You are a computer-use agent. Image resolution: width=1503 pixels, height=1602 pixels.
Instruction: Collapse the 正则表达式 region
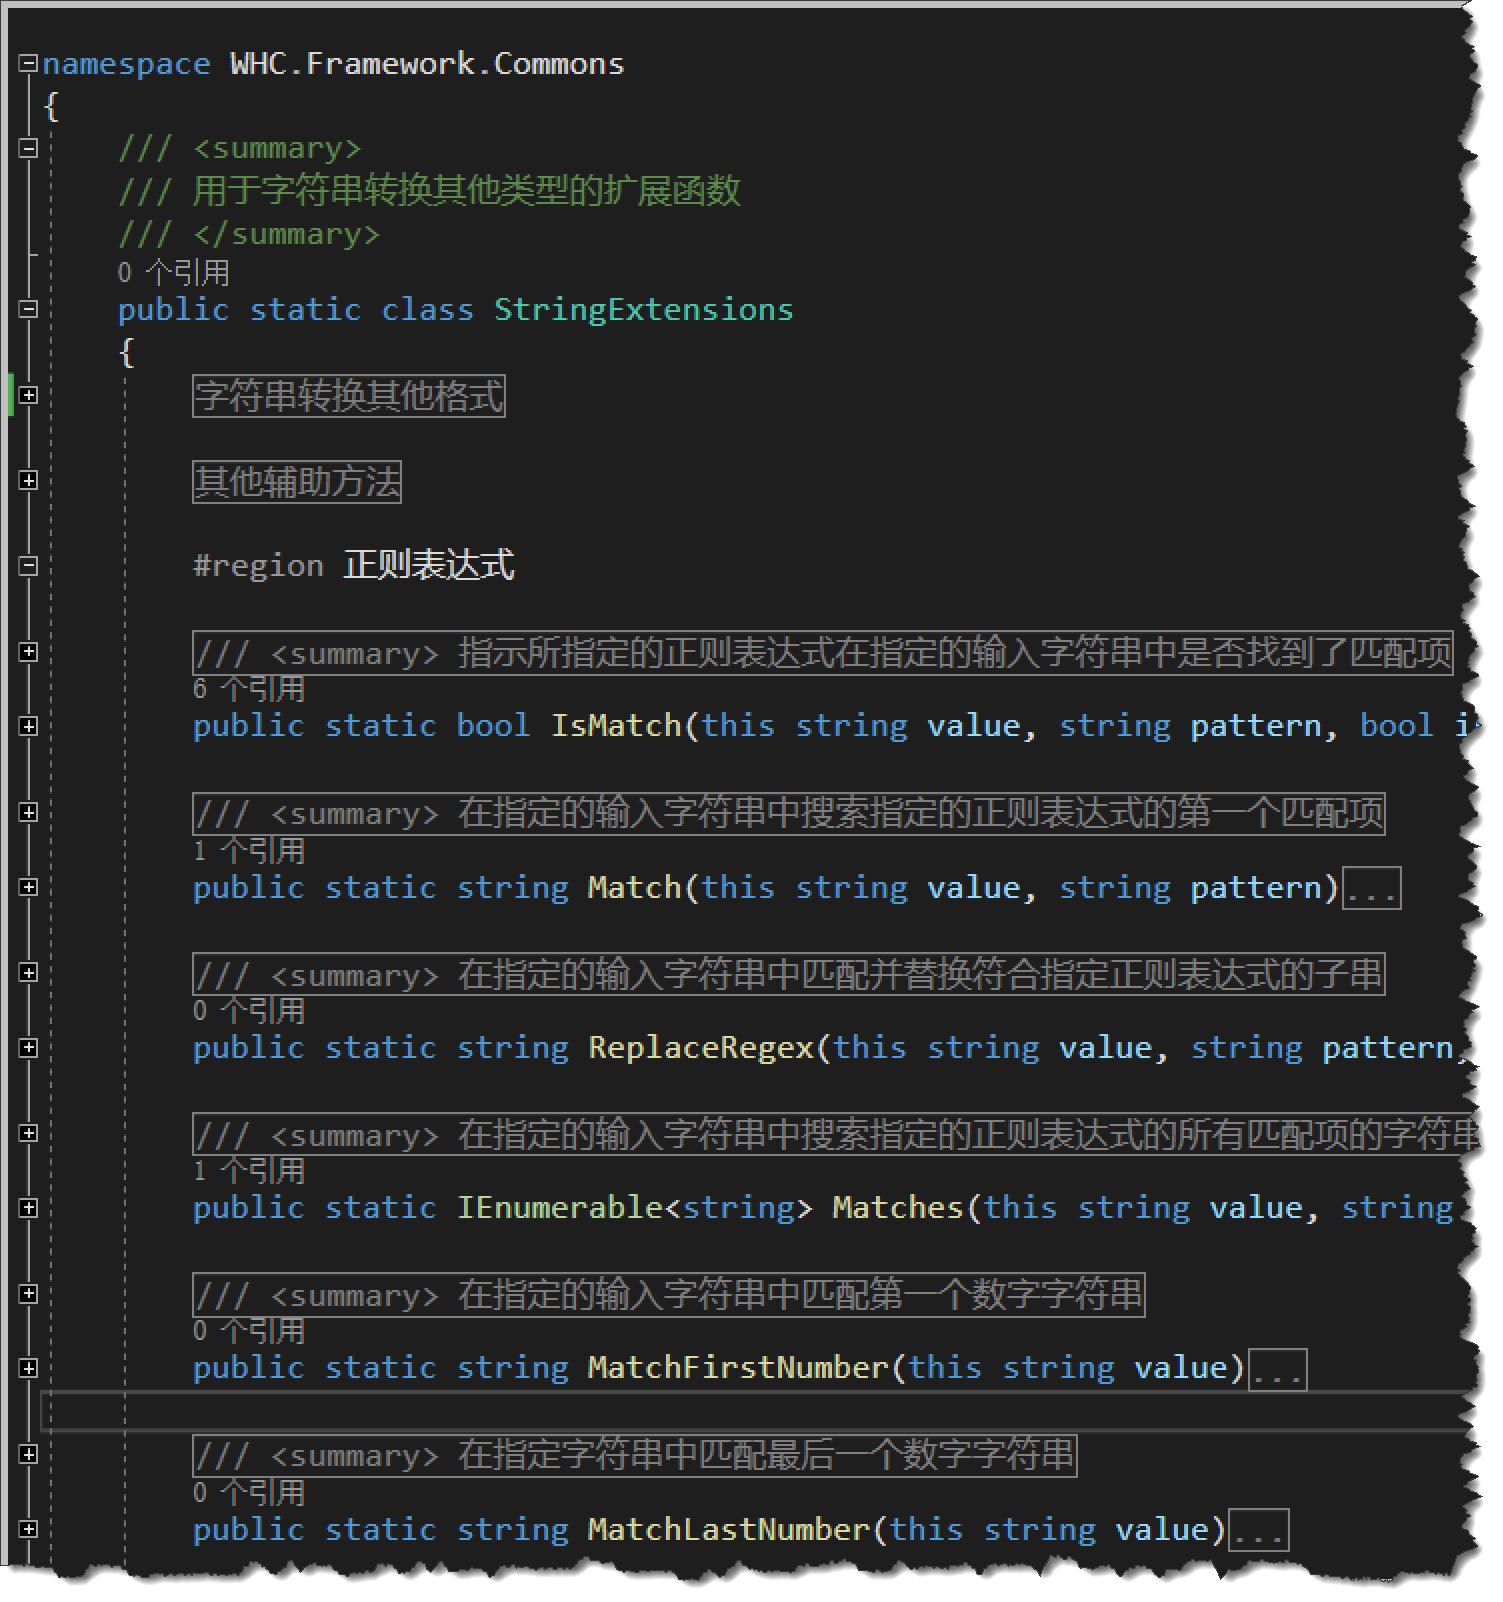[29, 566]
